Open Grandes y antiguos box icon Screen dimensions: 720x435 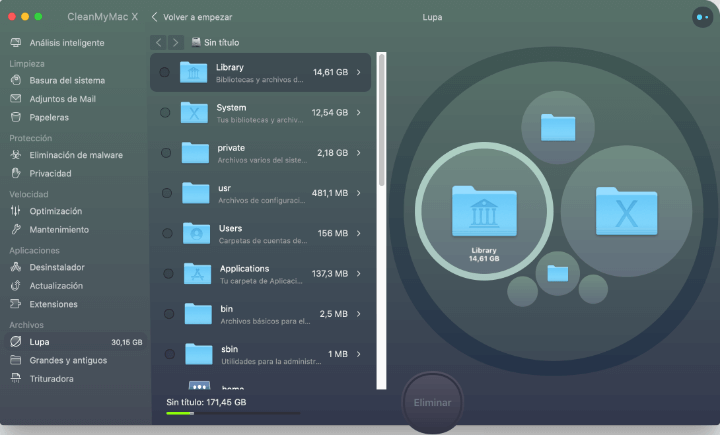coord(16,360)
